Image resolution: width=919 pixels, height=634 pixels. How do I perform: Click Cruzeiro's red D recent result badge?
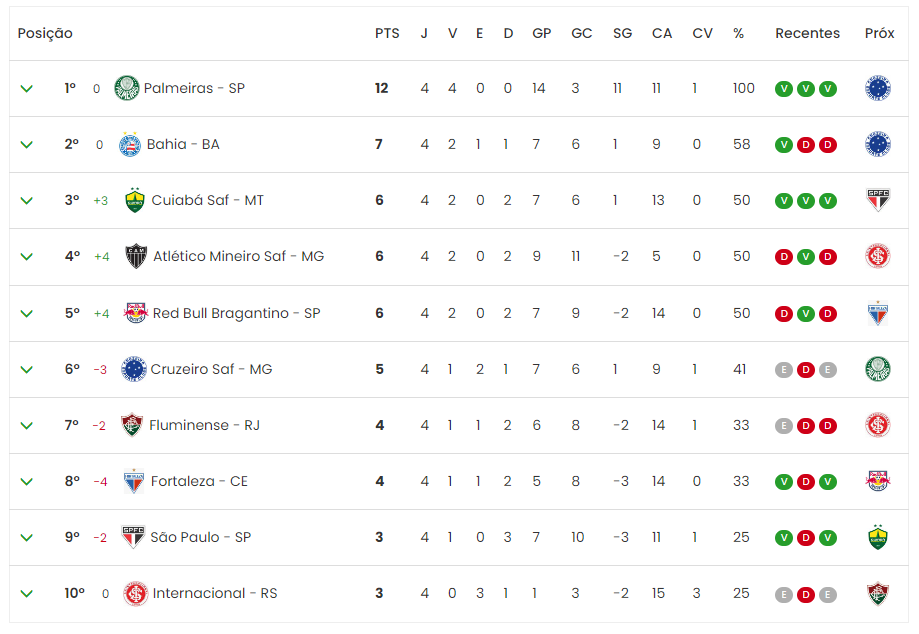(x=806, y=370)
